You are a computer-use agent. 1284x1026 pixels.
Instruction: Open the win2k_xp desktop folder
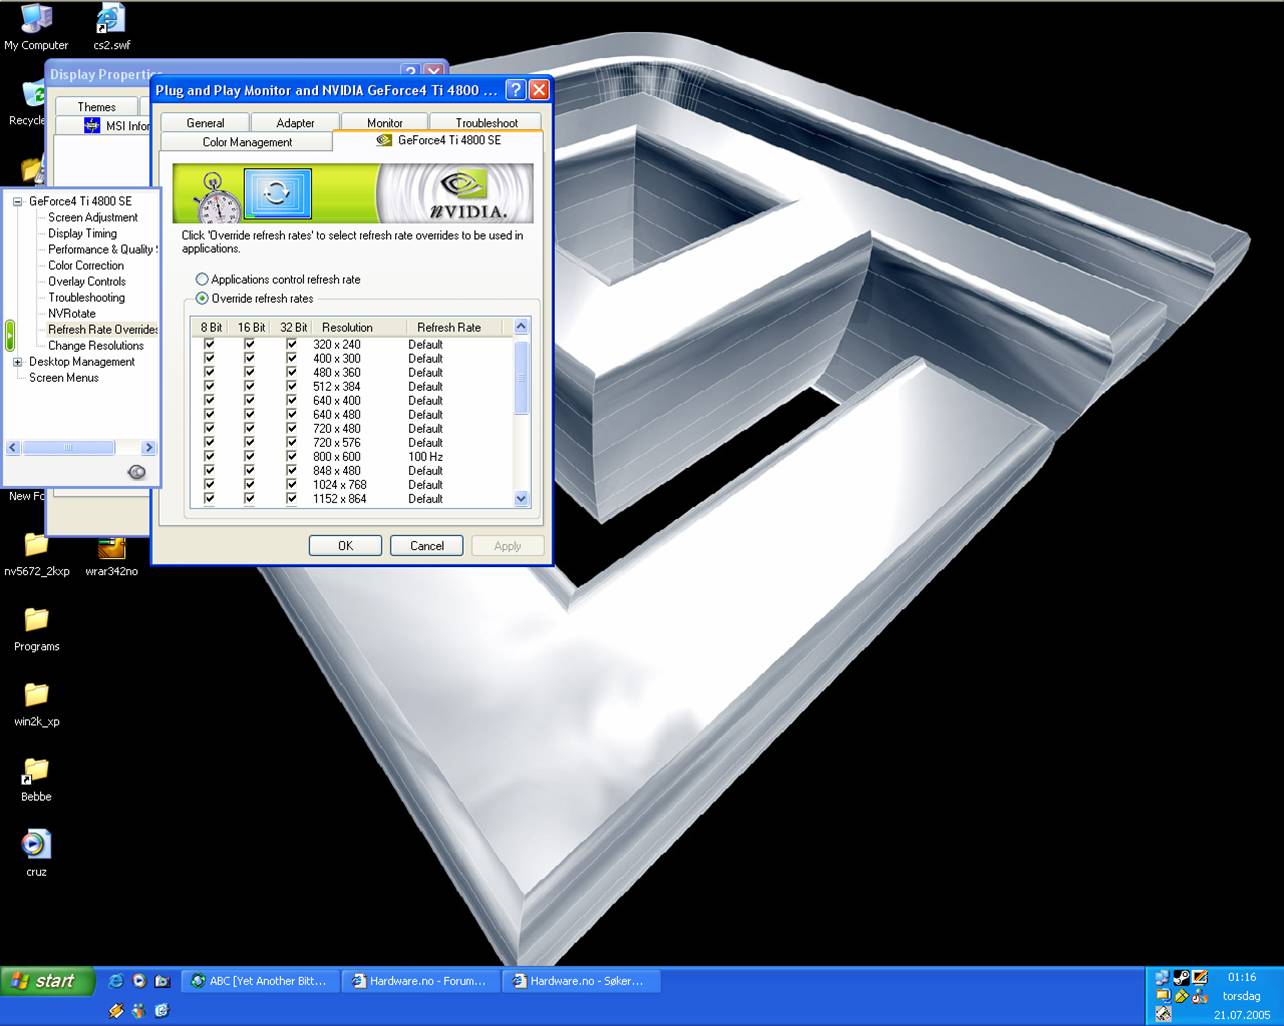point(36,704)
